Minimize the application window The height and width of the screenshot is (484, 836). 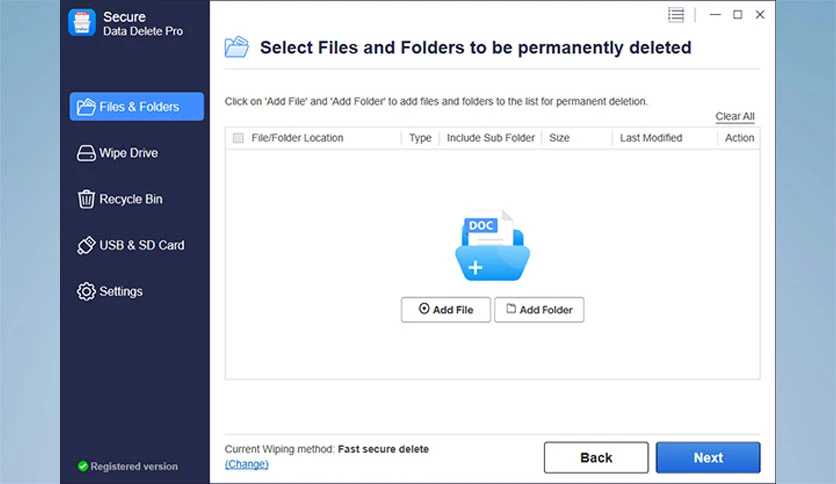click(715, 15)
